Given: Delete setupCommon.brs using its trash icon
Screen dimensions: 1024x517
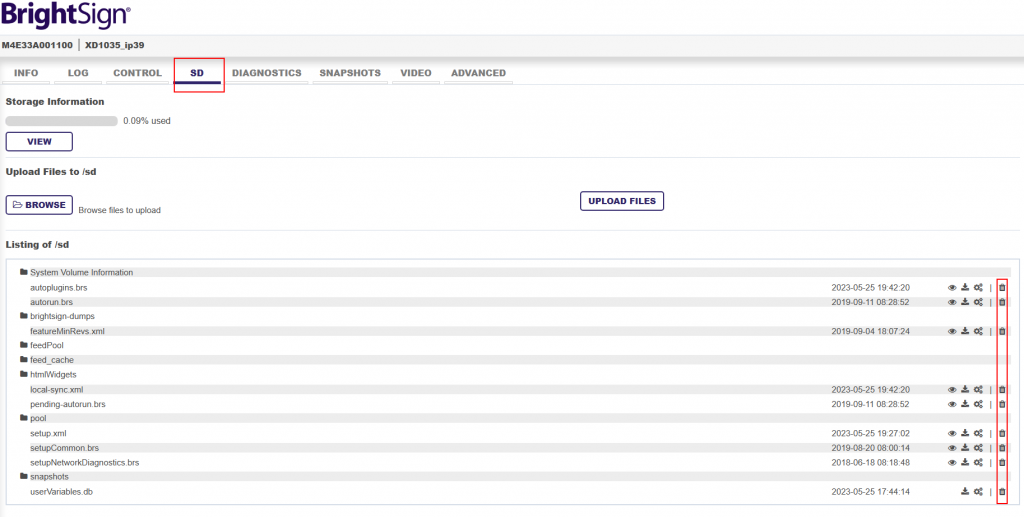Looking at the screenshot, I should click(1002, 448).
